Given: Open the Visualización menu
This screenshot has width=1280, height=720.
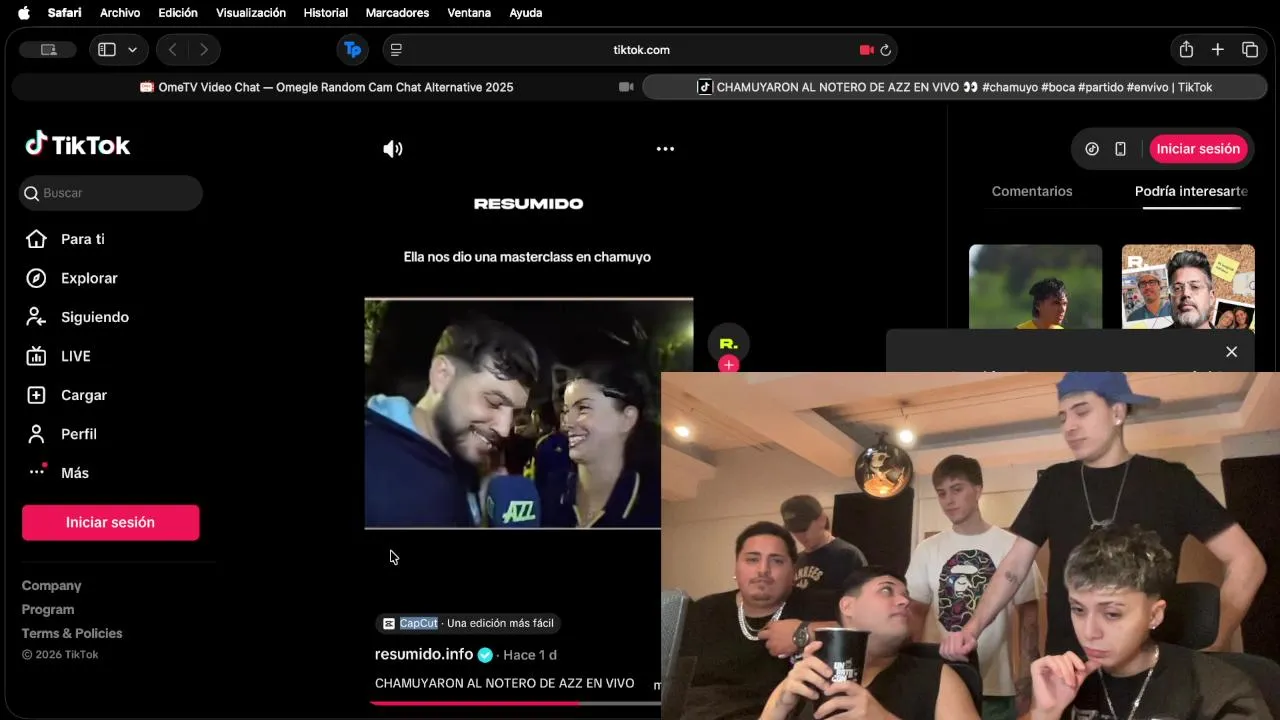Looking at the screenshot, I should (x=251, y=13).
